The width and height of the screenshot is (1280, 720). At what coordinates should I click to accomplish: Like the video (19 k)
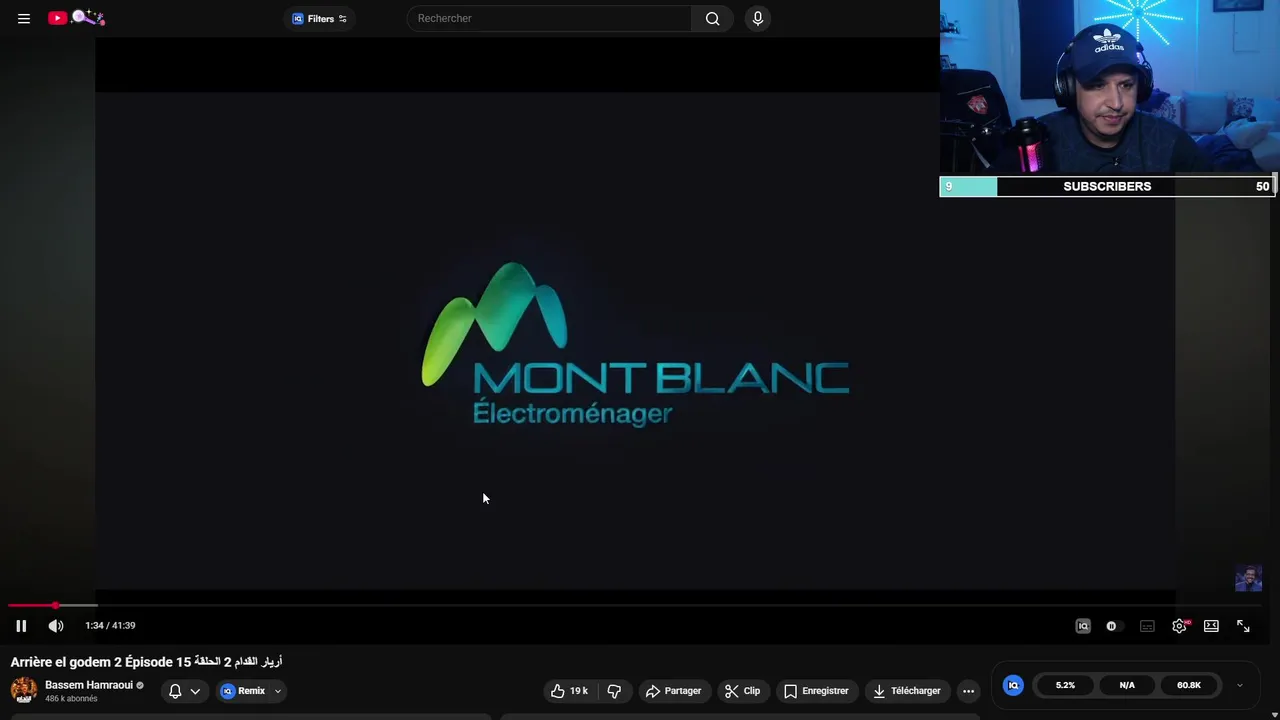569,691
